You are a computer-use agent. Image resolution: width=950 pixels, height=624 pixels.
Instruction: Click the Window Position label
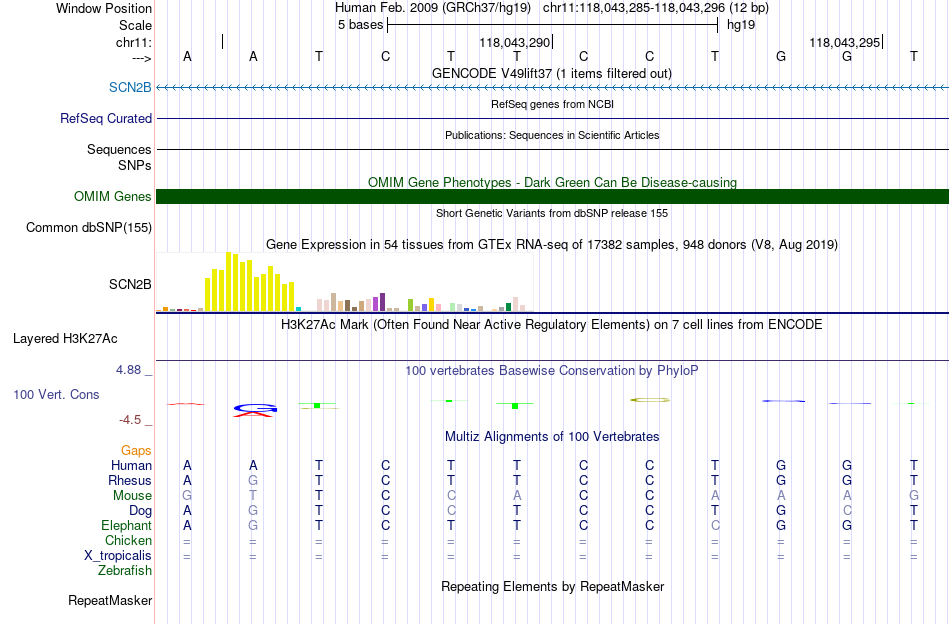(104, 8)
